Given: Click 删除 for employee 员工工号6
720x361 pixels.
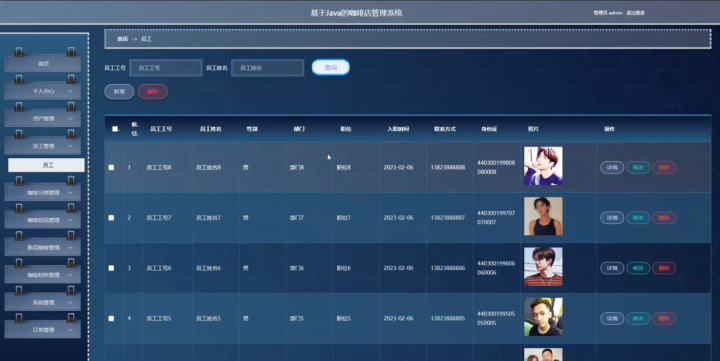Looking at the screenshot, I should click(x=664, y=268).
